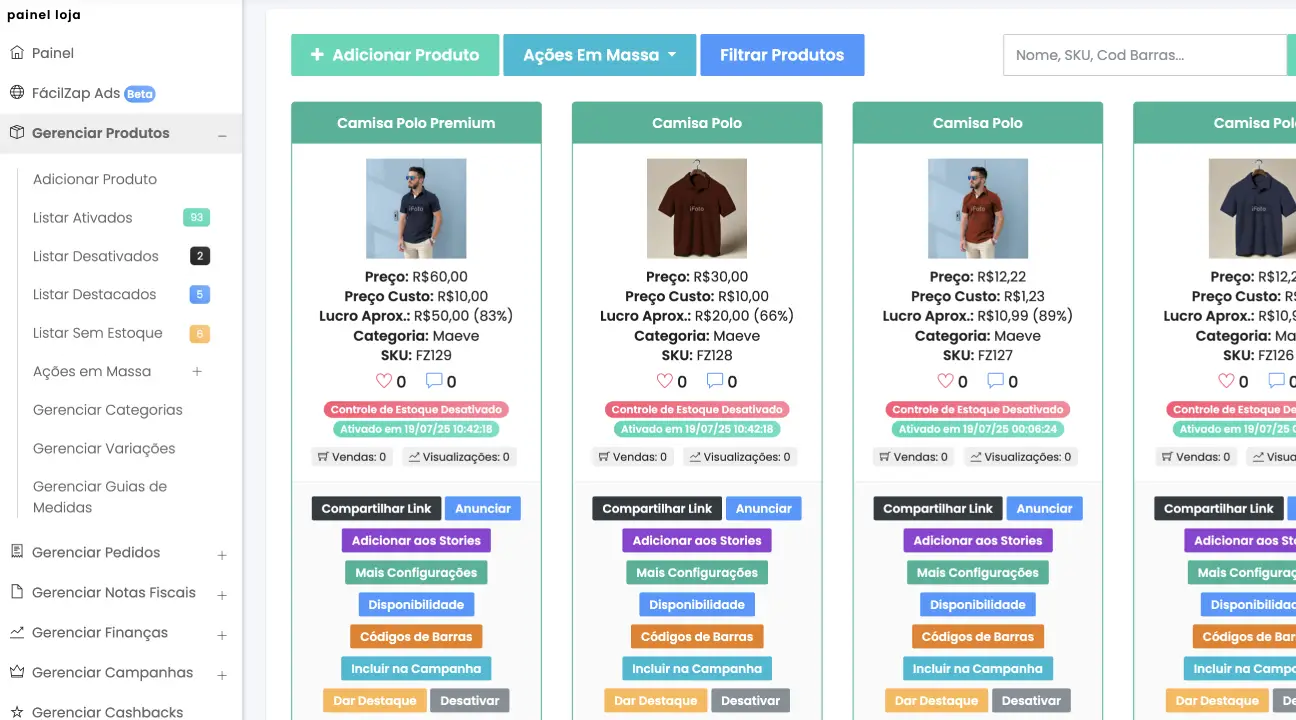The image size is (1296, 720).
Task: Click the Filtrar Produtos button
Action: pos(782,55)
